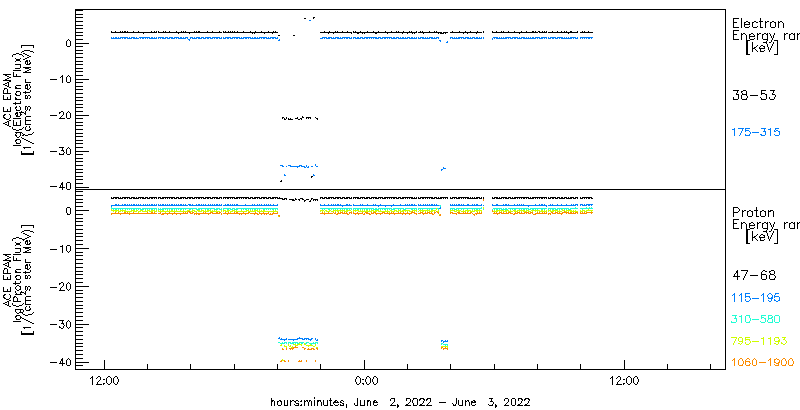Click the 38-53 electron energy legend label

(x=754, y=95)
